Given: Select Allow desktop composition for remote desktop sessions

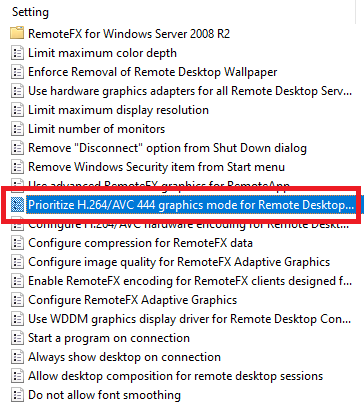Looking at the screenshot, I should (x=175, y=376).
